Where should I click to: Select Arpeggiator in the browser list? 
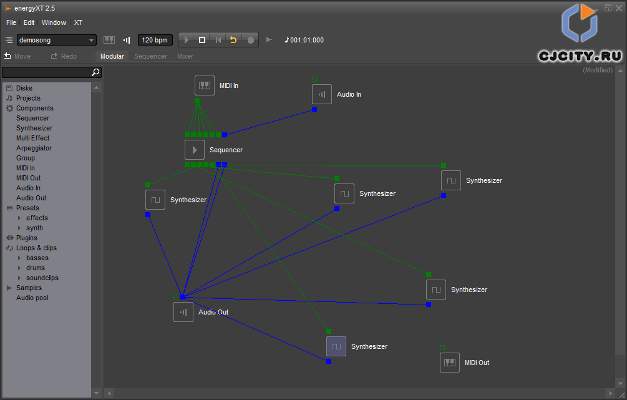(x=34, y=148)
